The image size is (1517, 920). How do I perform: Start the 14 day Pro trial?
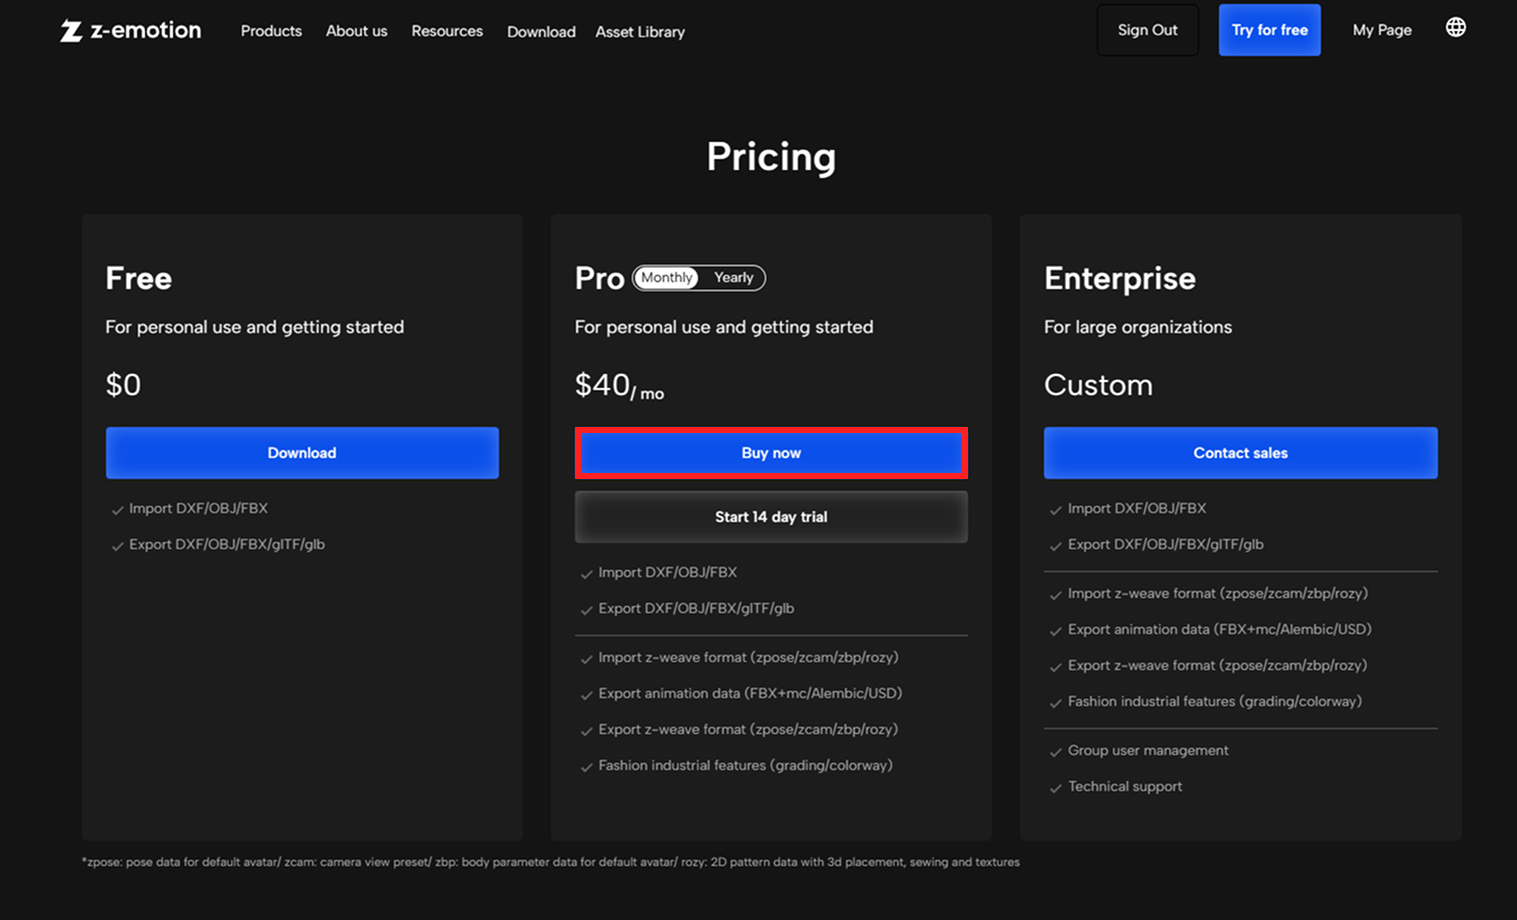click(x=771, y=517)
